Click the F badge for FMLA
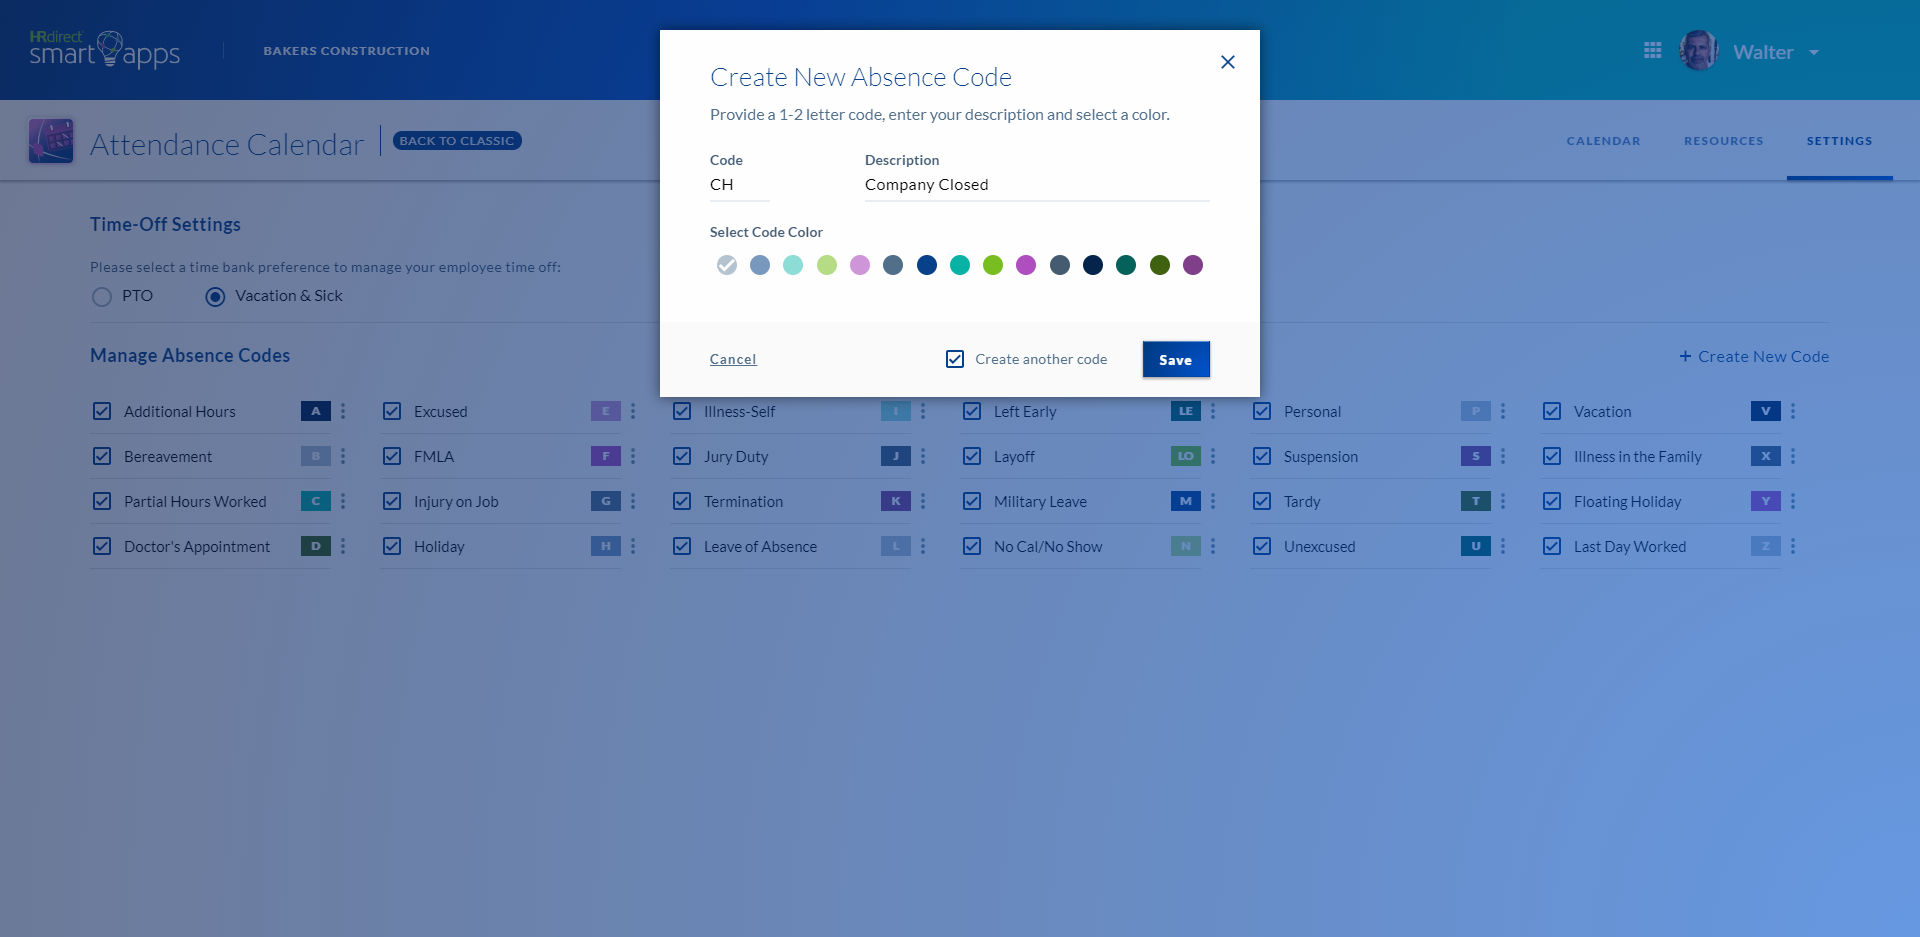This screenshot has width=1920, height=937. pos(606,456)
